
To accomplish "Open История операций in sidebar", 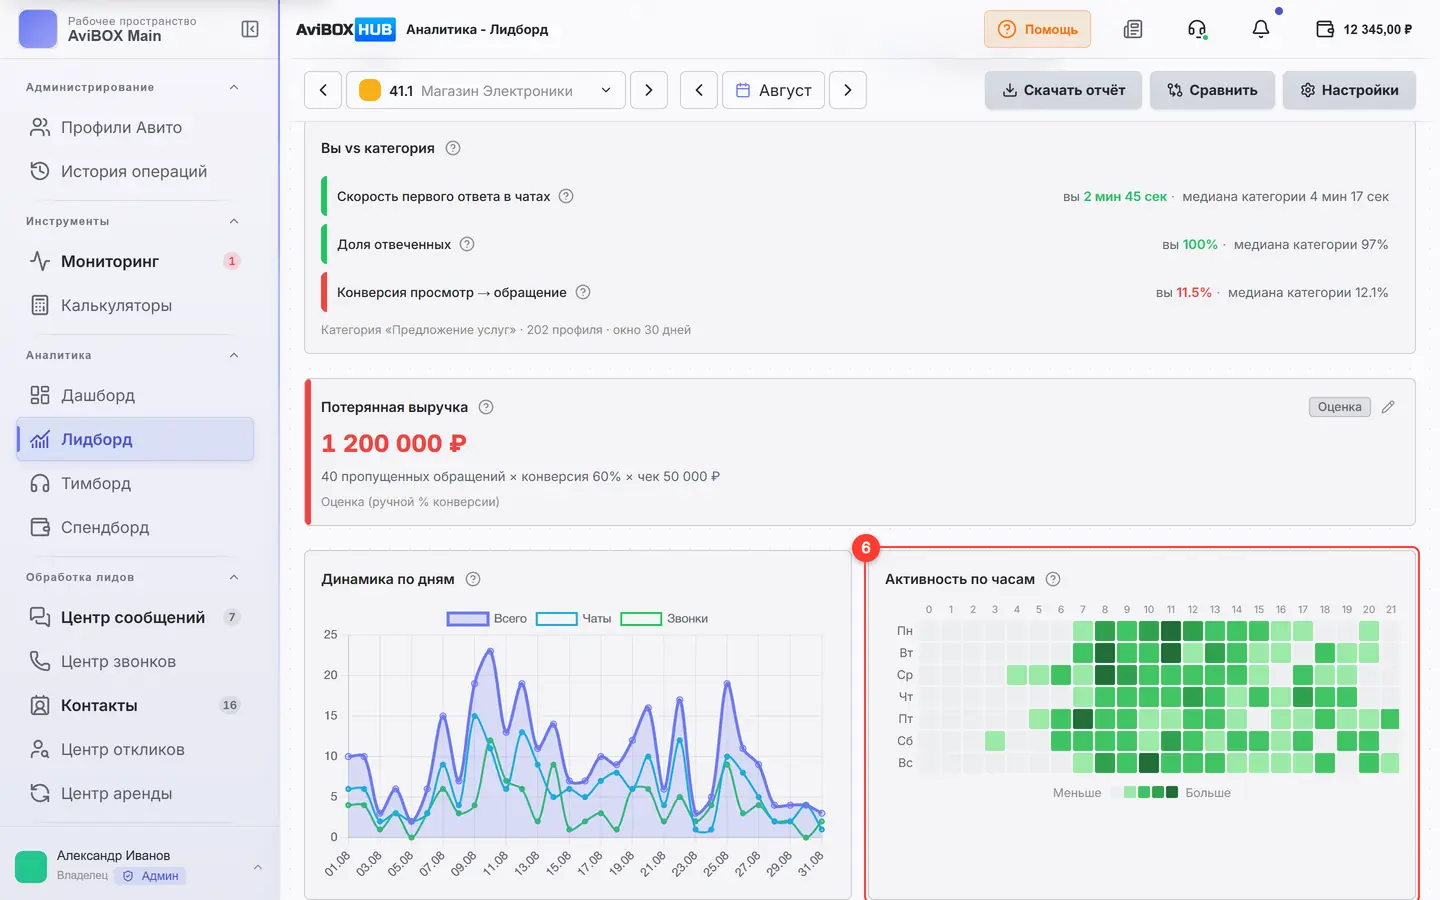I will (x=135, y=171).
